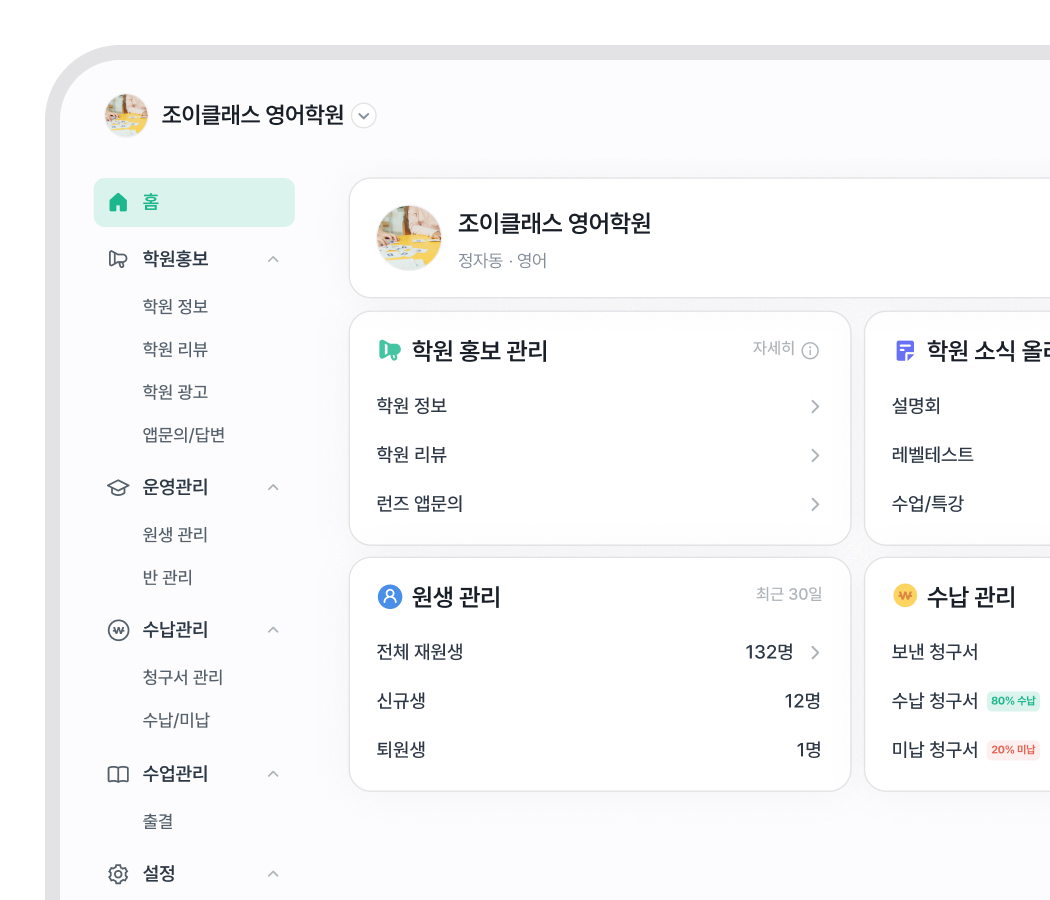Click the 80% 수납 badge
The width and height of the screenshot is (1050, 900).
tap(1013, 701)
